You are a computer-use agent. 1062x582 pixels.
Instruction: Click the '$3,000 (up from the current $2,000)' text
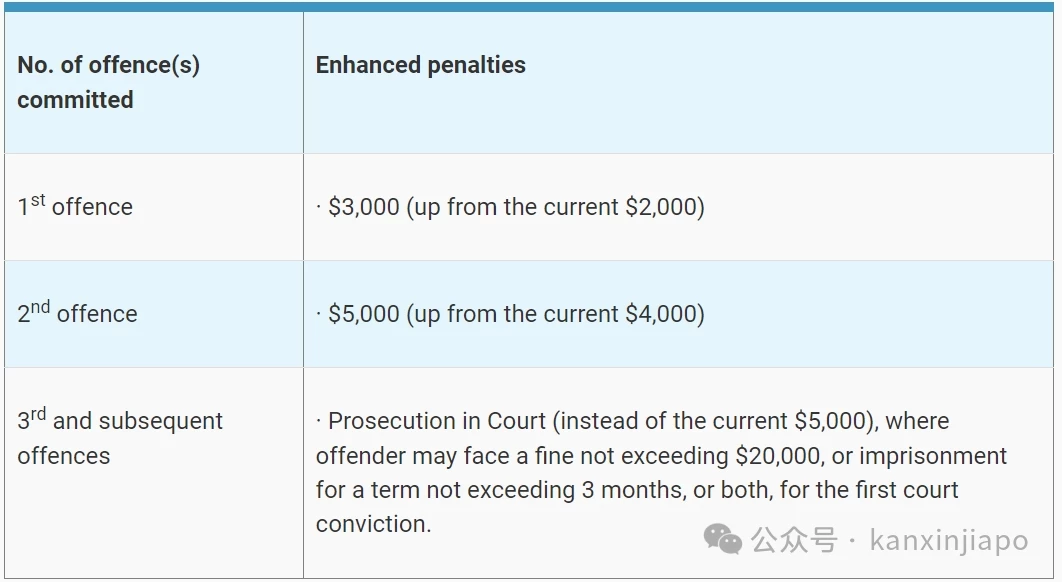516,207
